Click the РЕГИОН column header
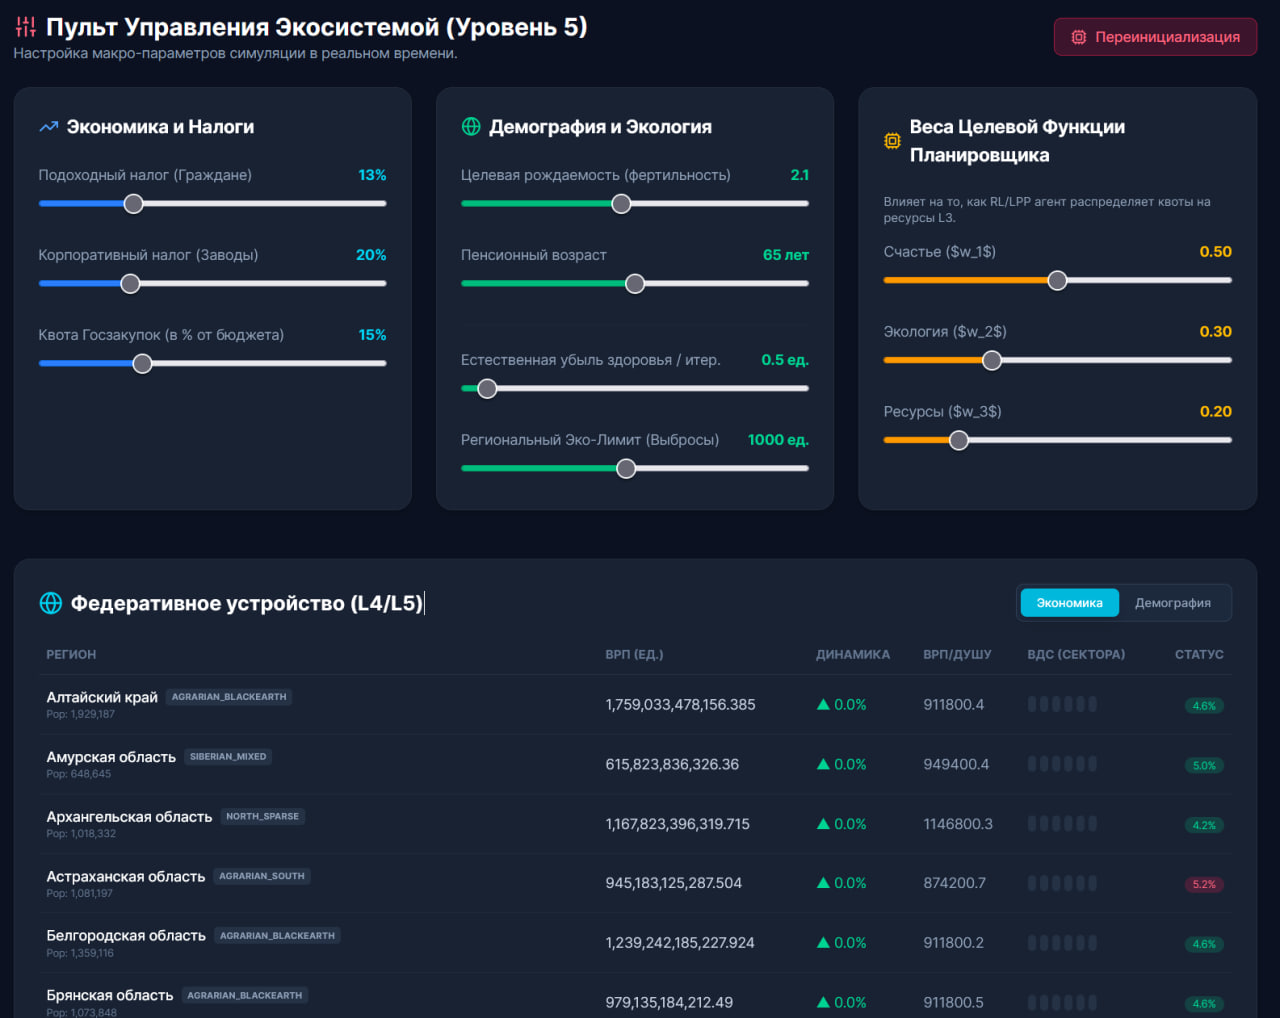 pyautogui.click(x=71, y=654)
